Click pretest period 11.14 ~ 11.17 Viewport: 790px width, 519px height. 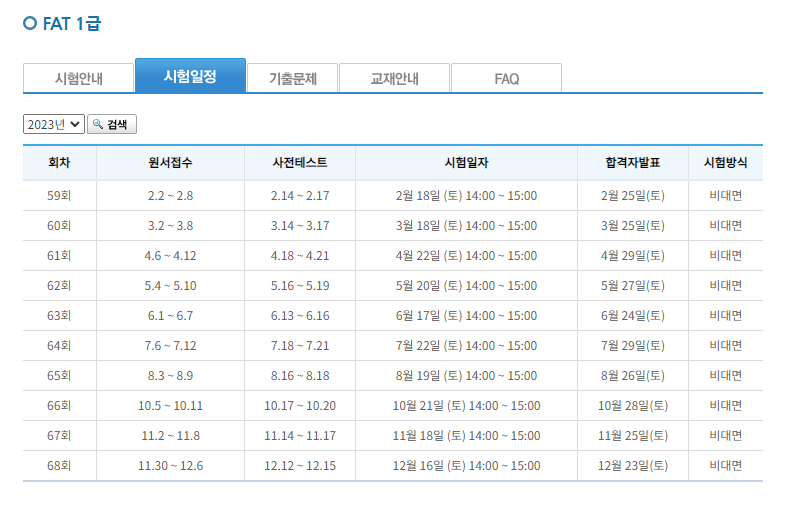[x=300, y=435]
